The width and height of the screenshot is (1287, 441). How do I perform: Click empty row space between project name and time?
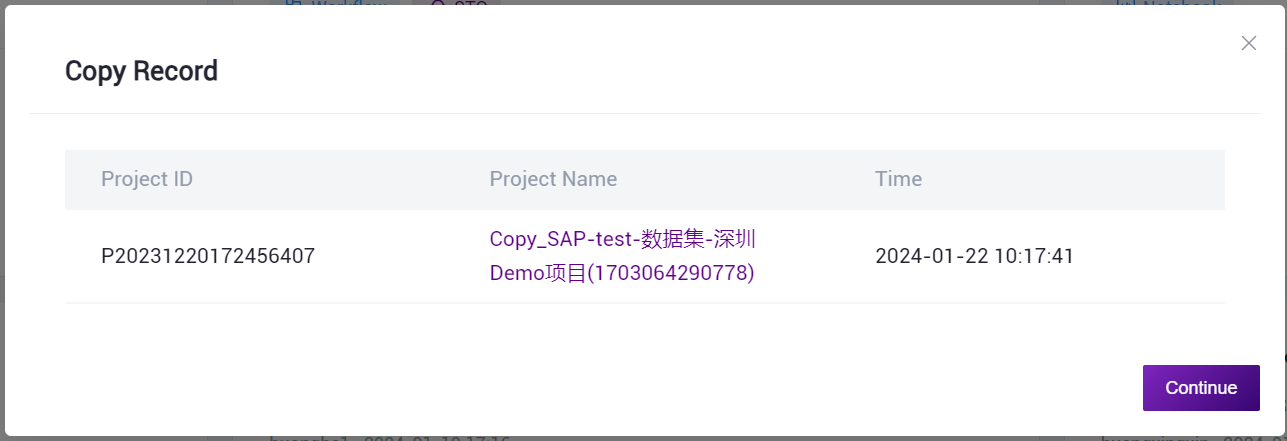(x=815, y=256)
